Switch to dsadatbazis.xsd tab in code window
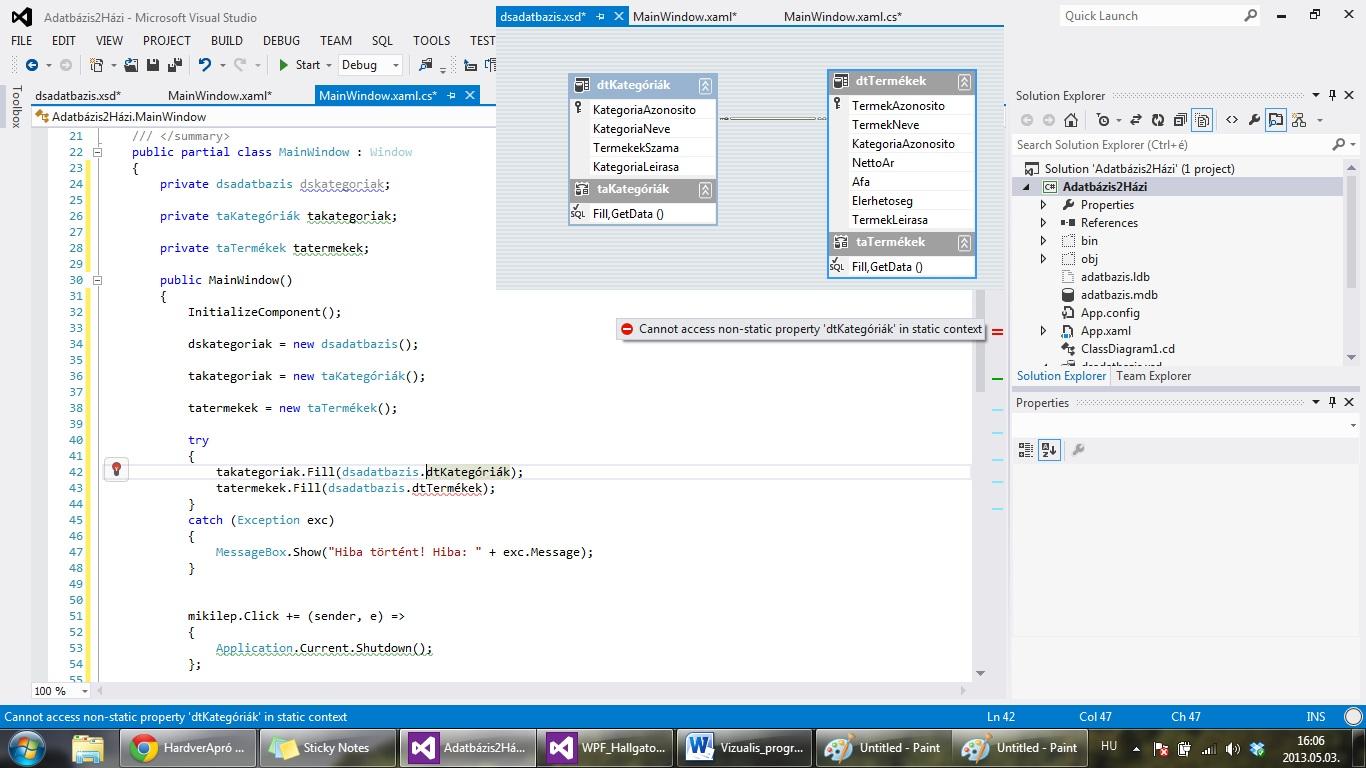This screenshot has height=768, width=1366. 78,96
